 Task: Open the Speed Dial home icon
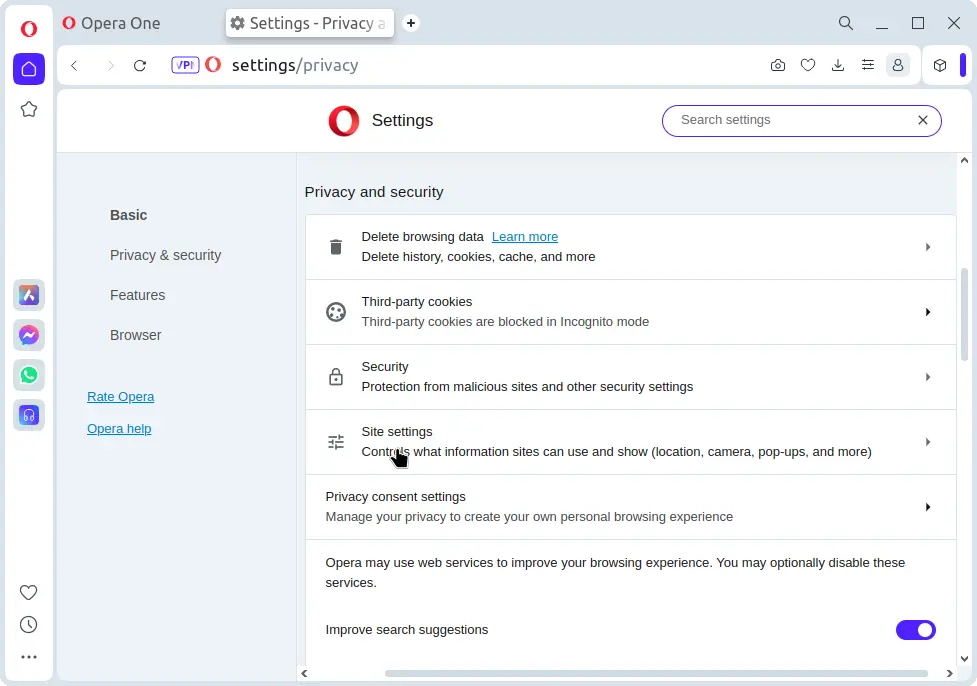pos(29,69)
